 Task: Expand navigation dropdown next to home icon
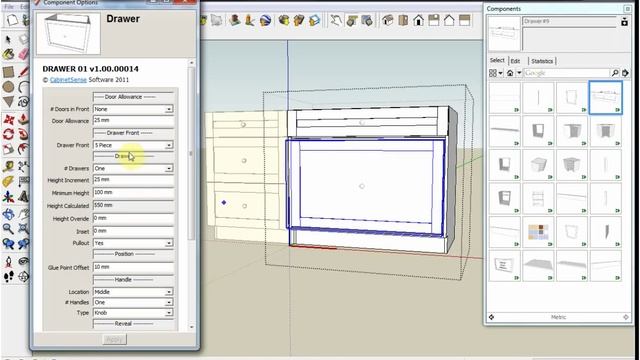click(x=519, y=73)
